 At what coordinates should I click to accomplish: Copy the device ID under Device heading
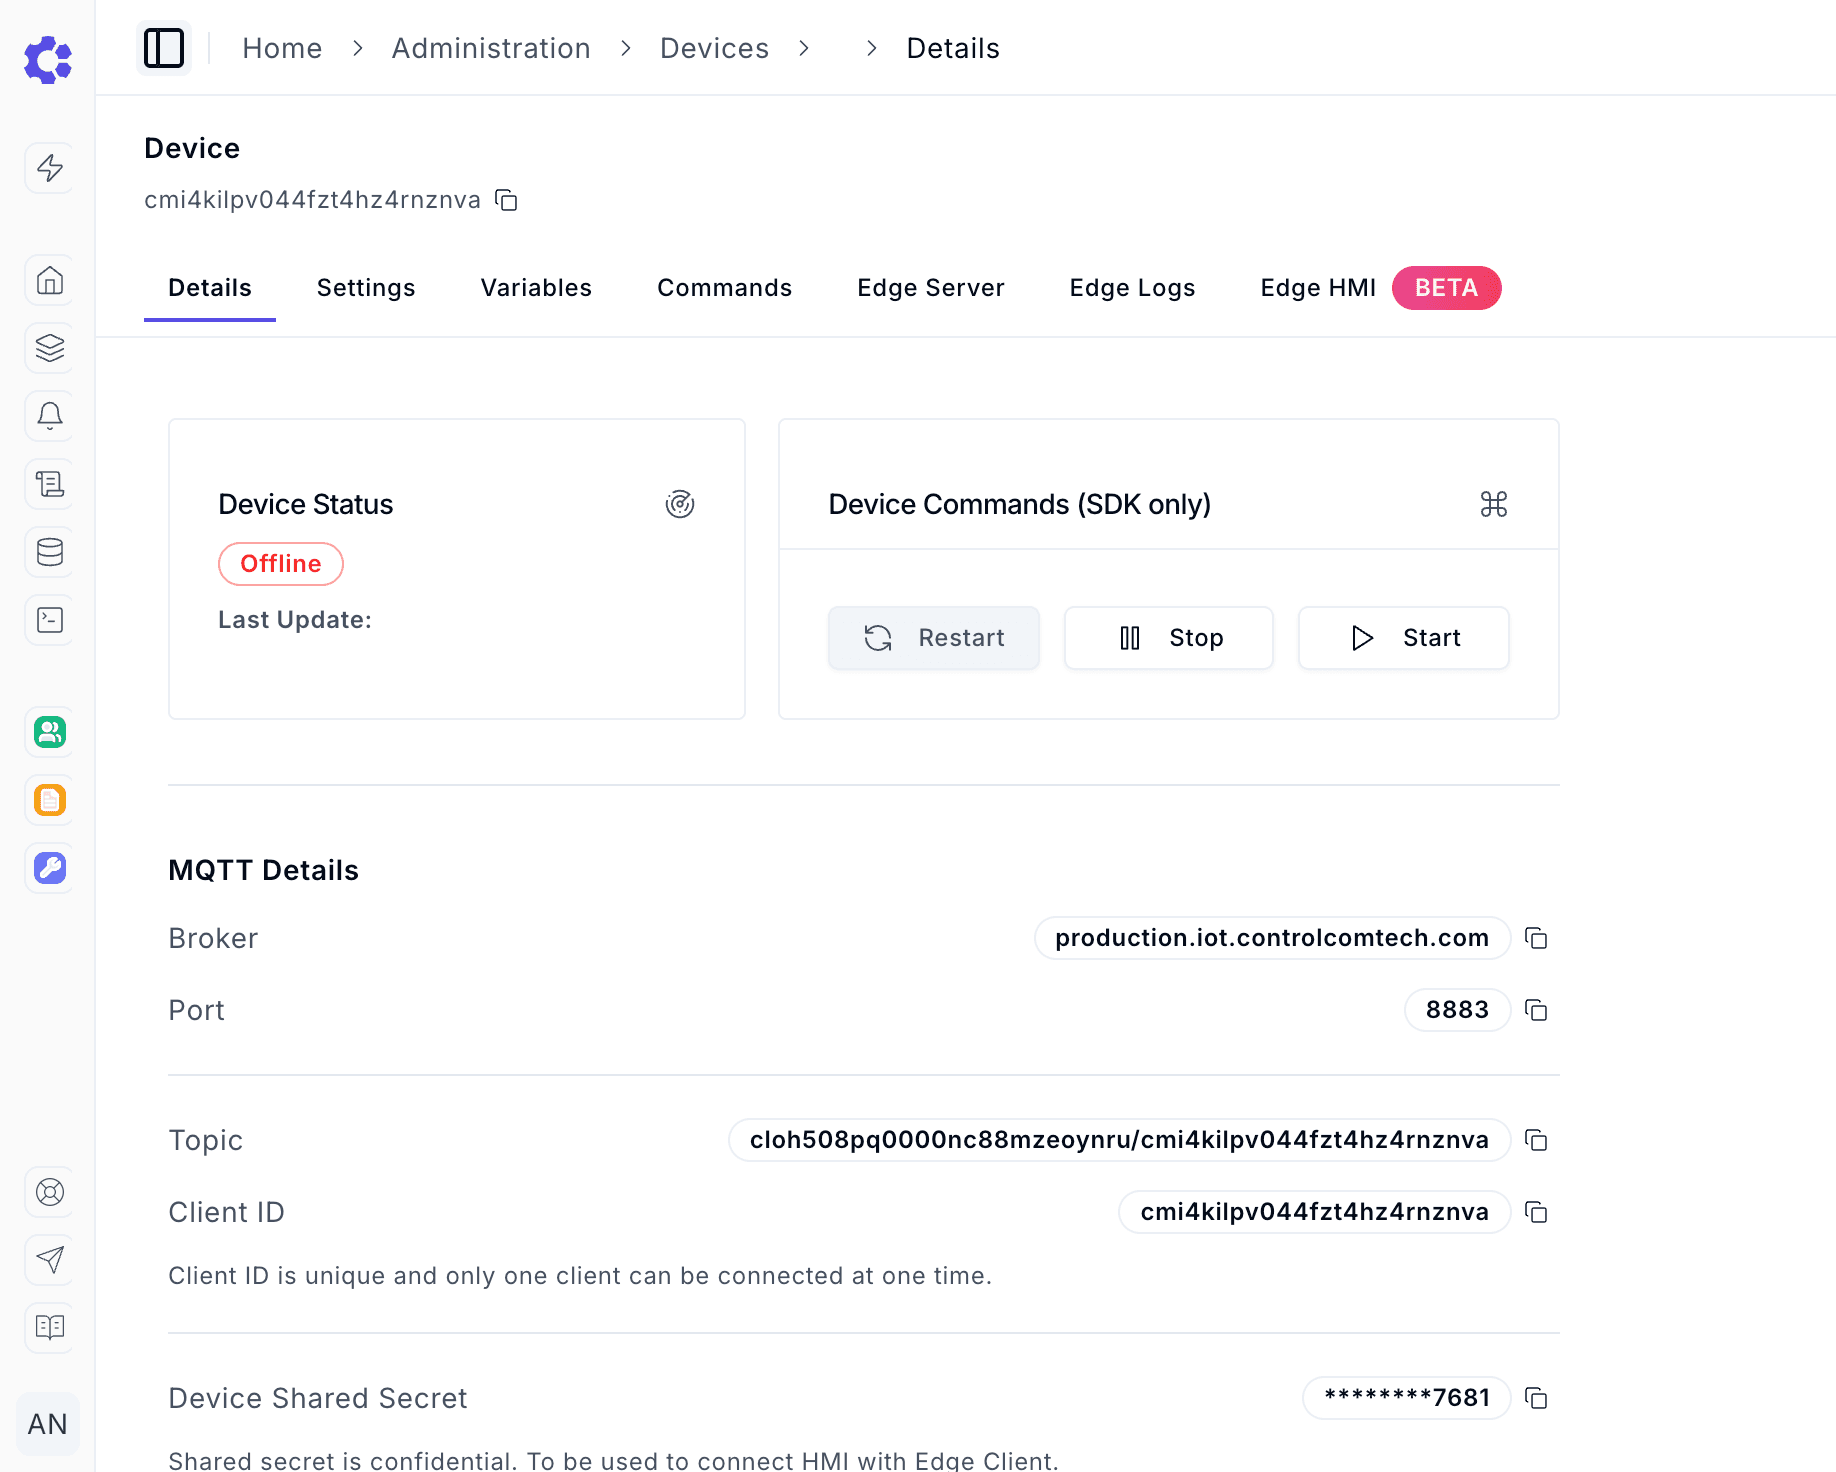(507, 200)
